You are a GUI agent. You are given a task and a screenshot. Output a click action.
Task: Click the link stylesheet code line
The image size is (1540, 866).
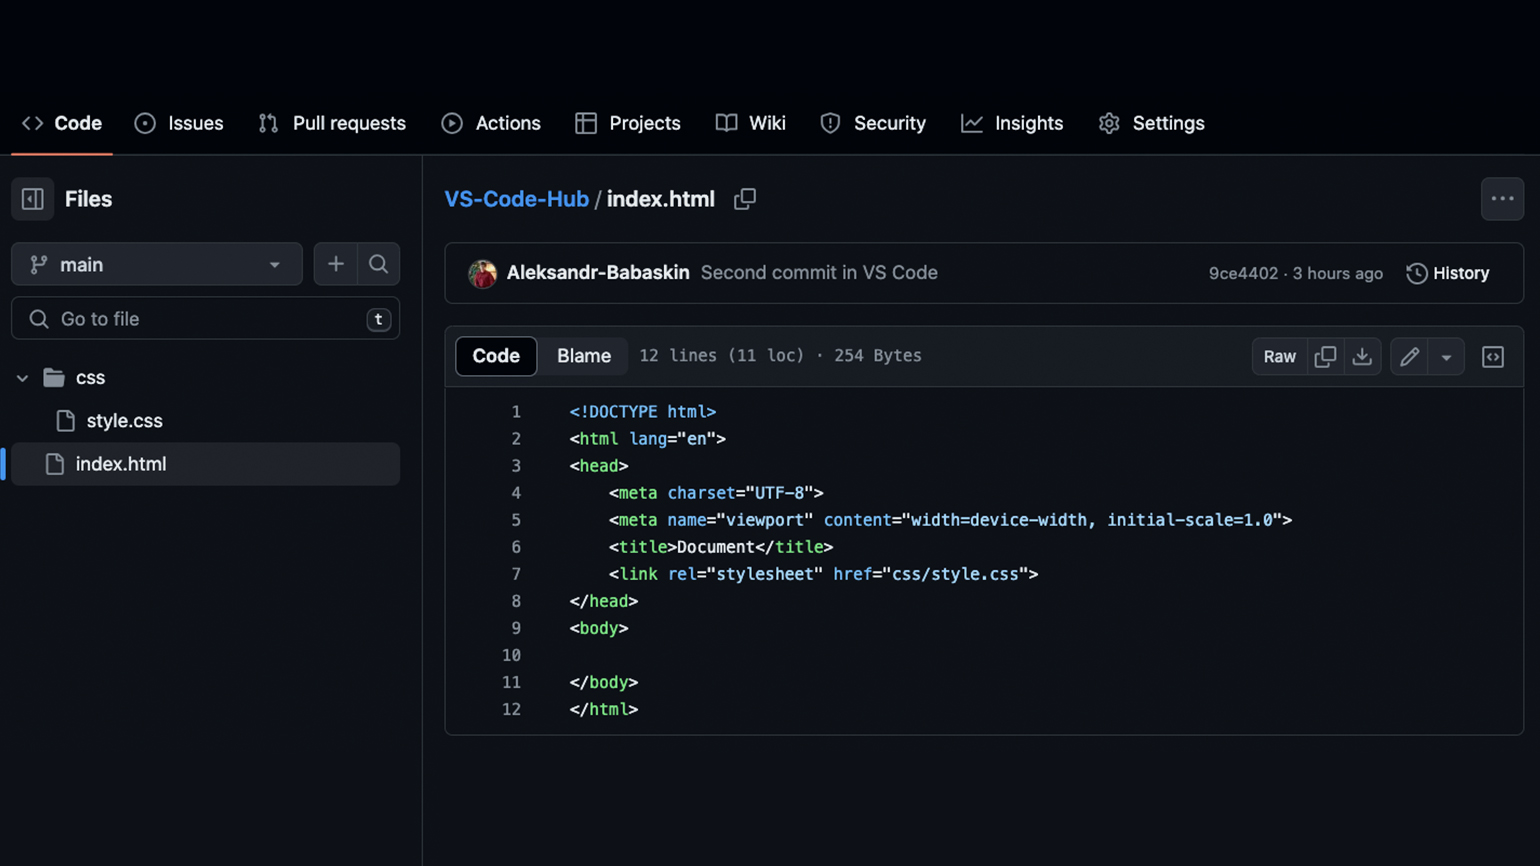click(x=823, y=574)
